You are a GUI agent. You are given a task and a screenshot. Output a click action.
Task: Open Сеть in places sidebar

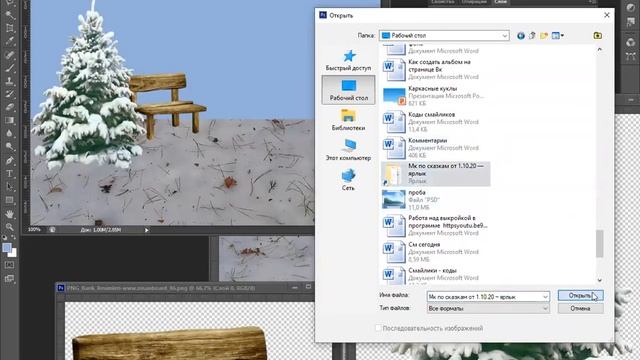[x=349, y=180]
